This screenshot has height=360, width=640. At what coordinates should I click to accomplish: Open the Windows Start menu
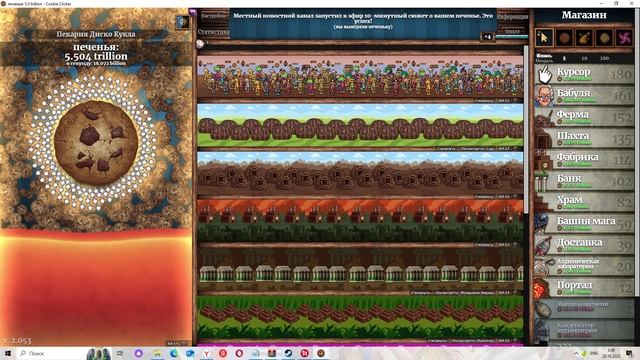(7, 353)
